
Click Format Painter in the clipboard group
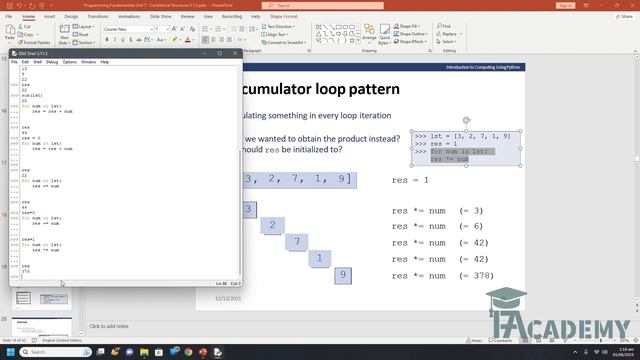[34, 42]
